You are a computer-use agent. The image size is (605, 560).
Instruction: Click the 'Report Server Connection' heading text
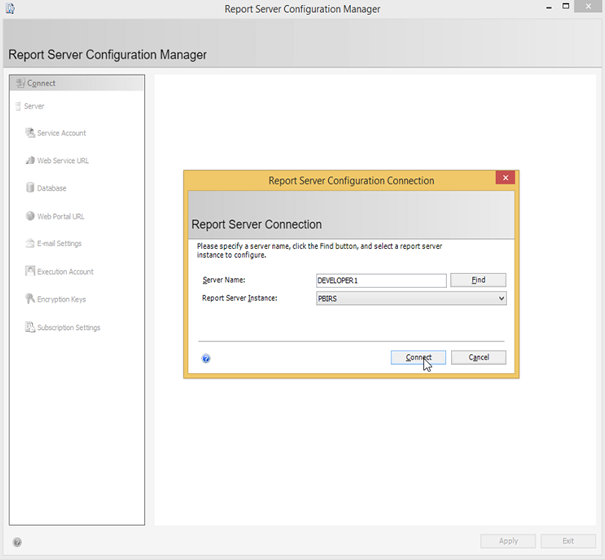point(257,224)
